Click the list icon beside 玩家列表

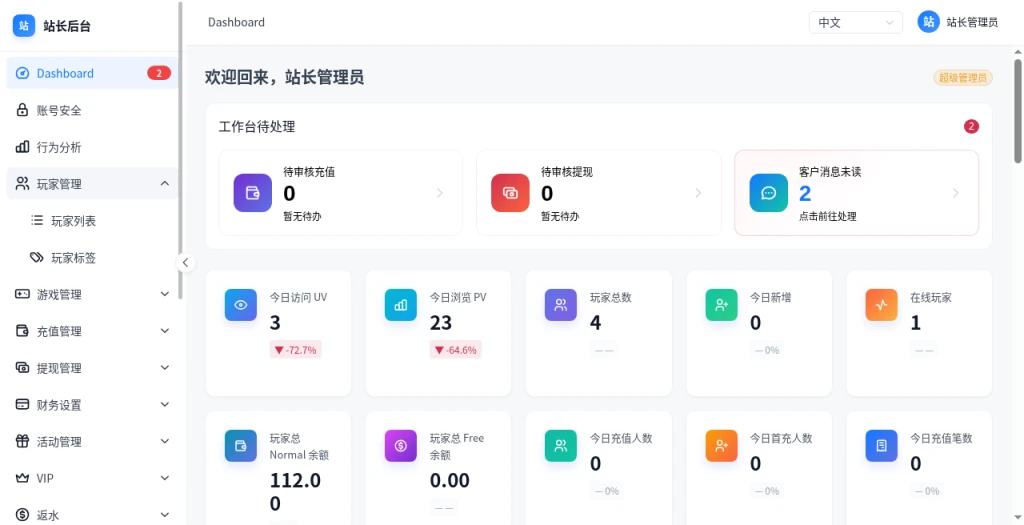coord(37,221)
